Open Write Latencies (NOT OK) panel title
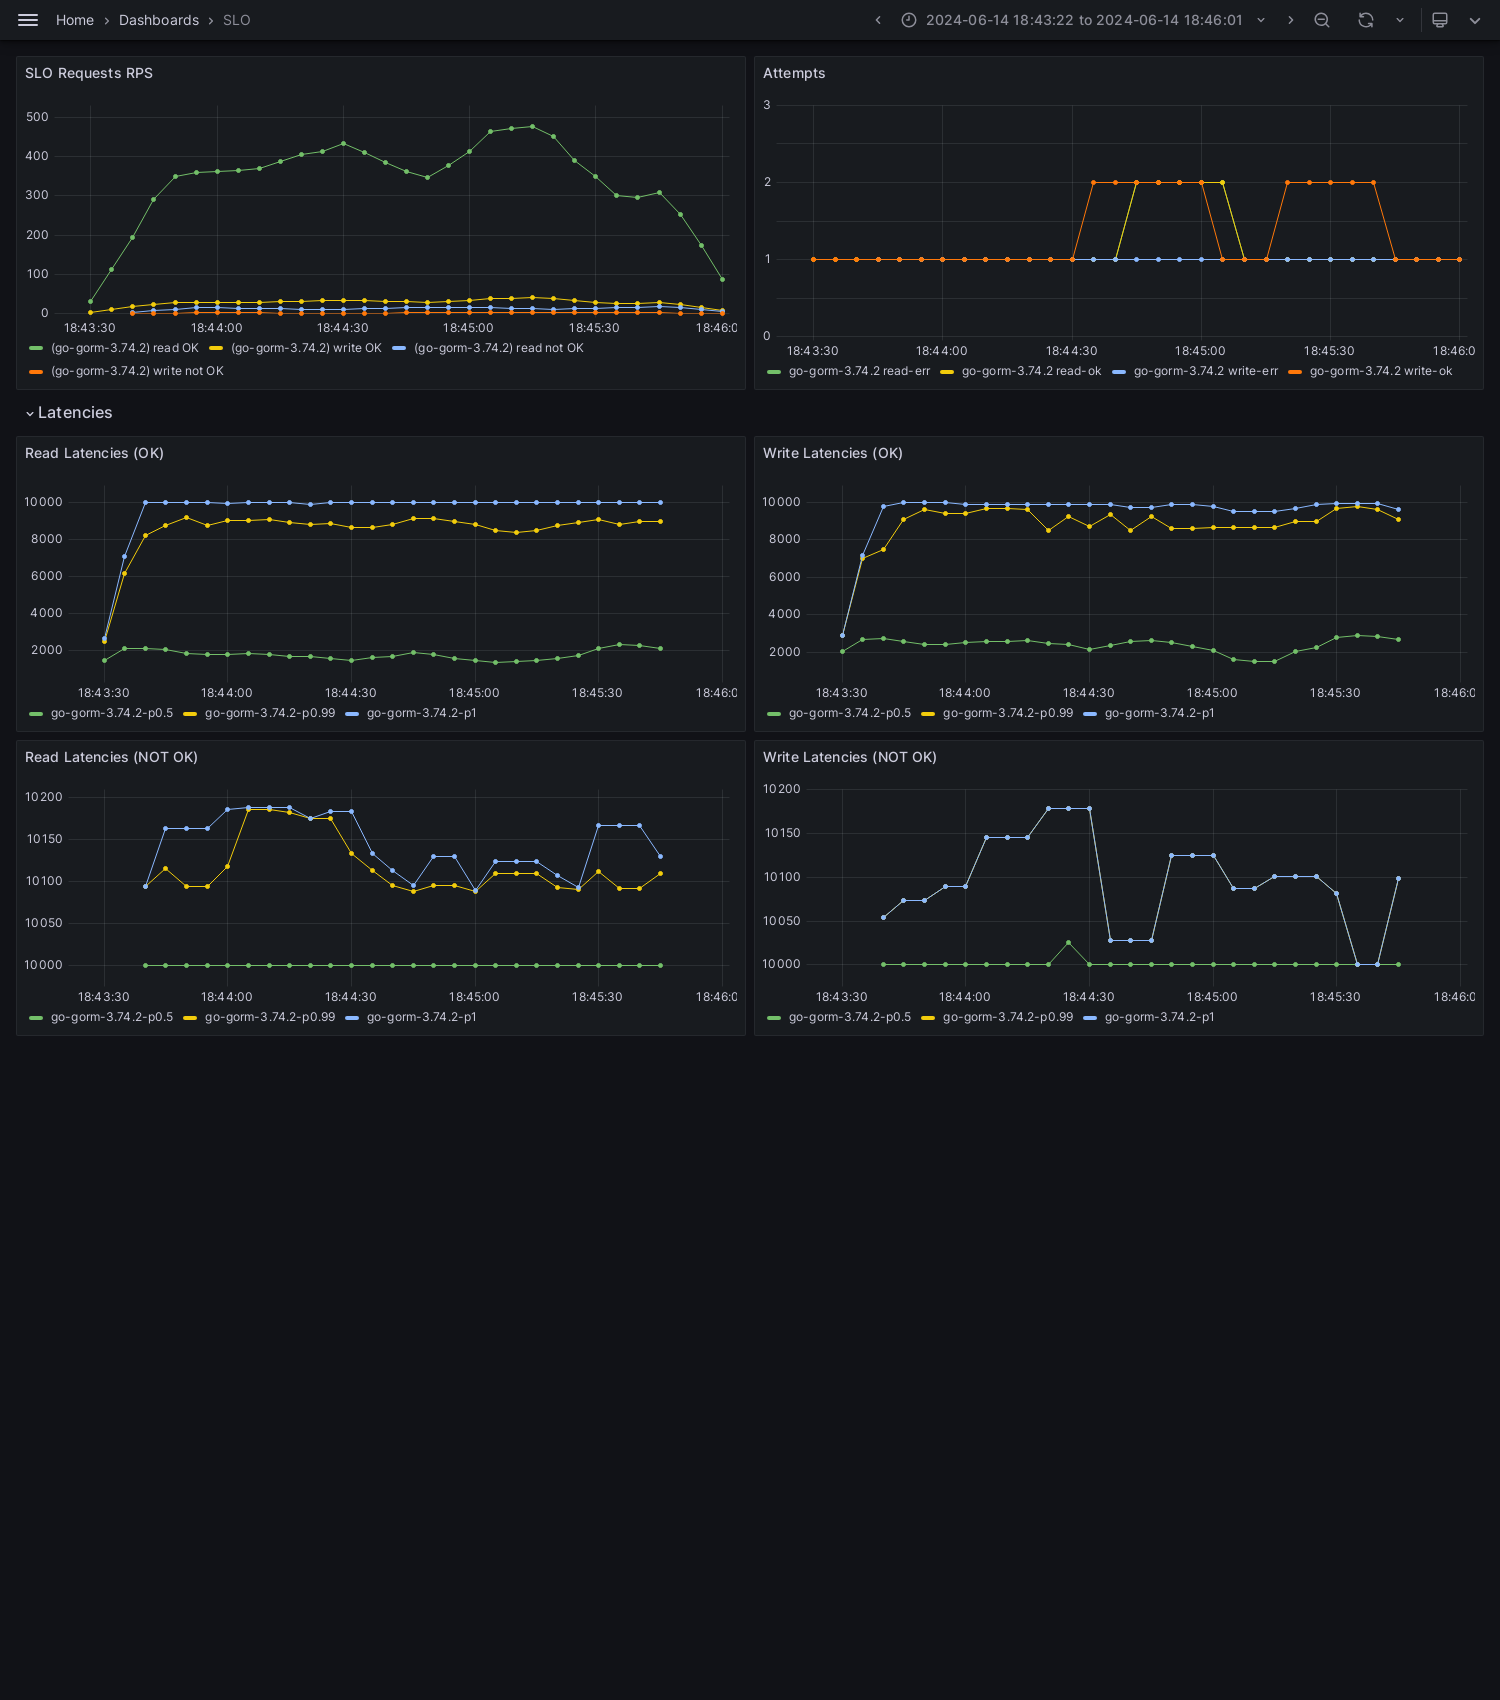The image size is (1500, 1700). (850, 757)
